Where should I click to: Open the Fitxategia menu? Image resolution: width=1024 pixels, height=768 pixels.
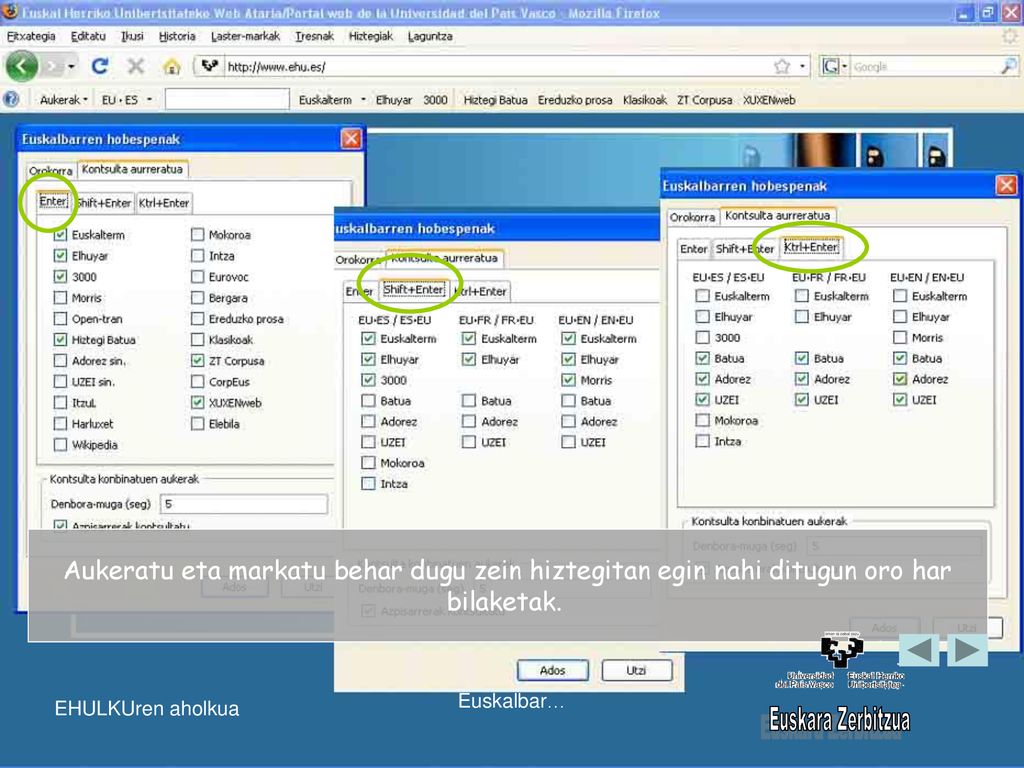pyautogui.click(x=31, y=36)
